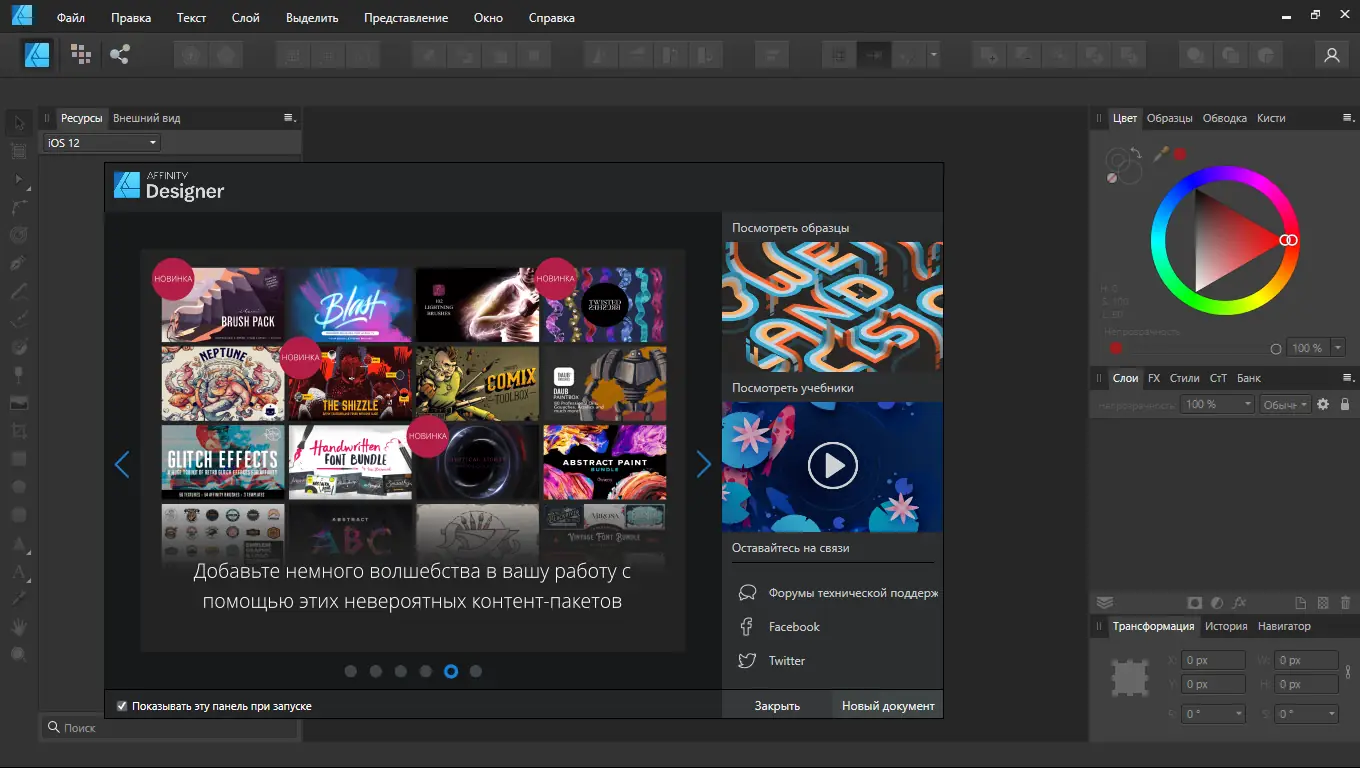Image resolution: width=1360 pixels, height=768 pixels.
Task: Open the iOS 12 dropdown in Ресурсы
Action: click(x=102, y=143)
